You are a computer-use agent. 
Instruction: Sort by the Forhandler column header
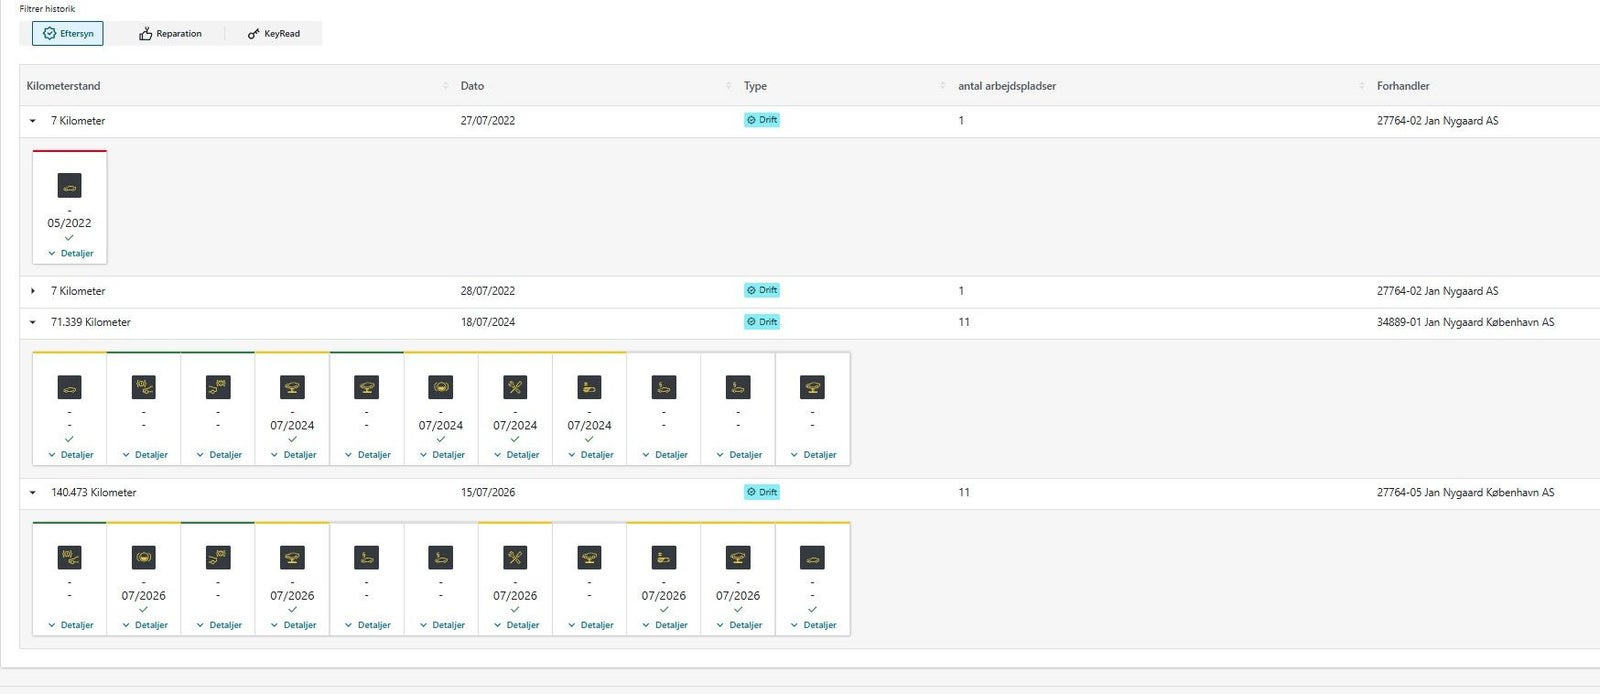[1403, 86]
